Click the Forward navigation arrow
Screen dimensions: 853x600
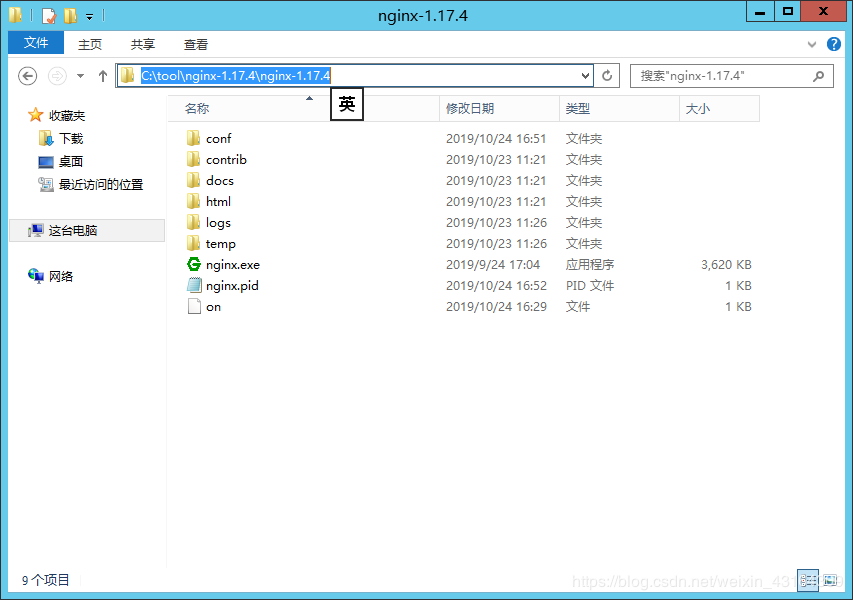click(x=57, y=76)
